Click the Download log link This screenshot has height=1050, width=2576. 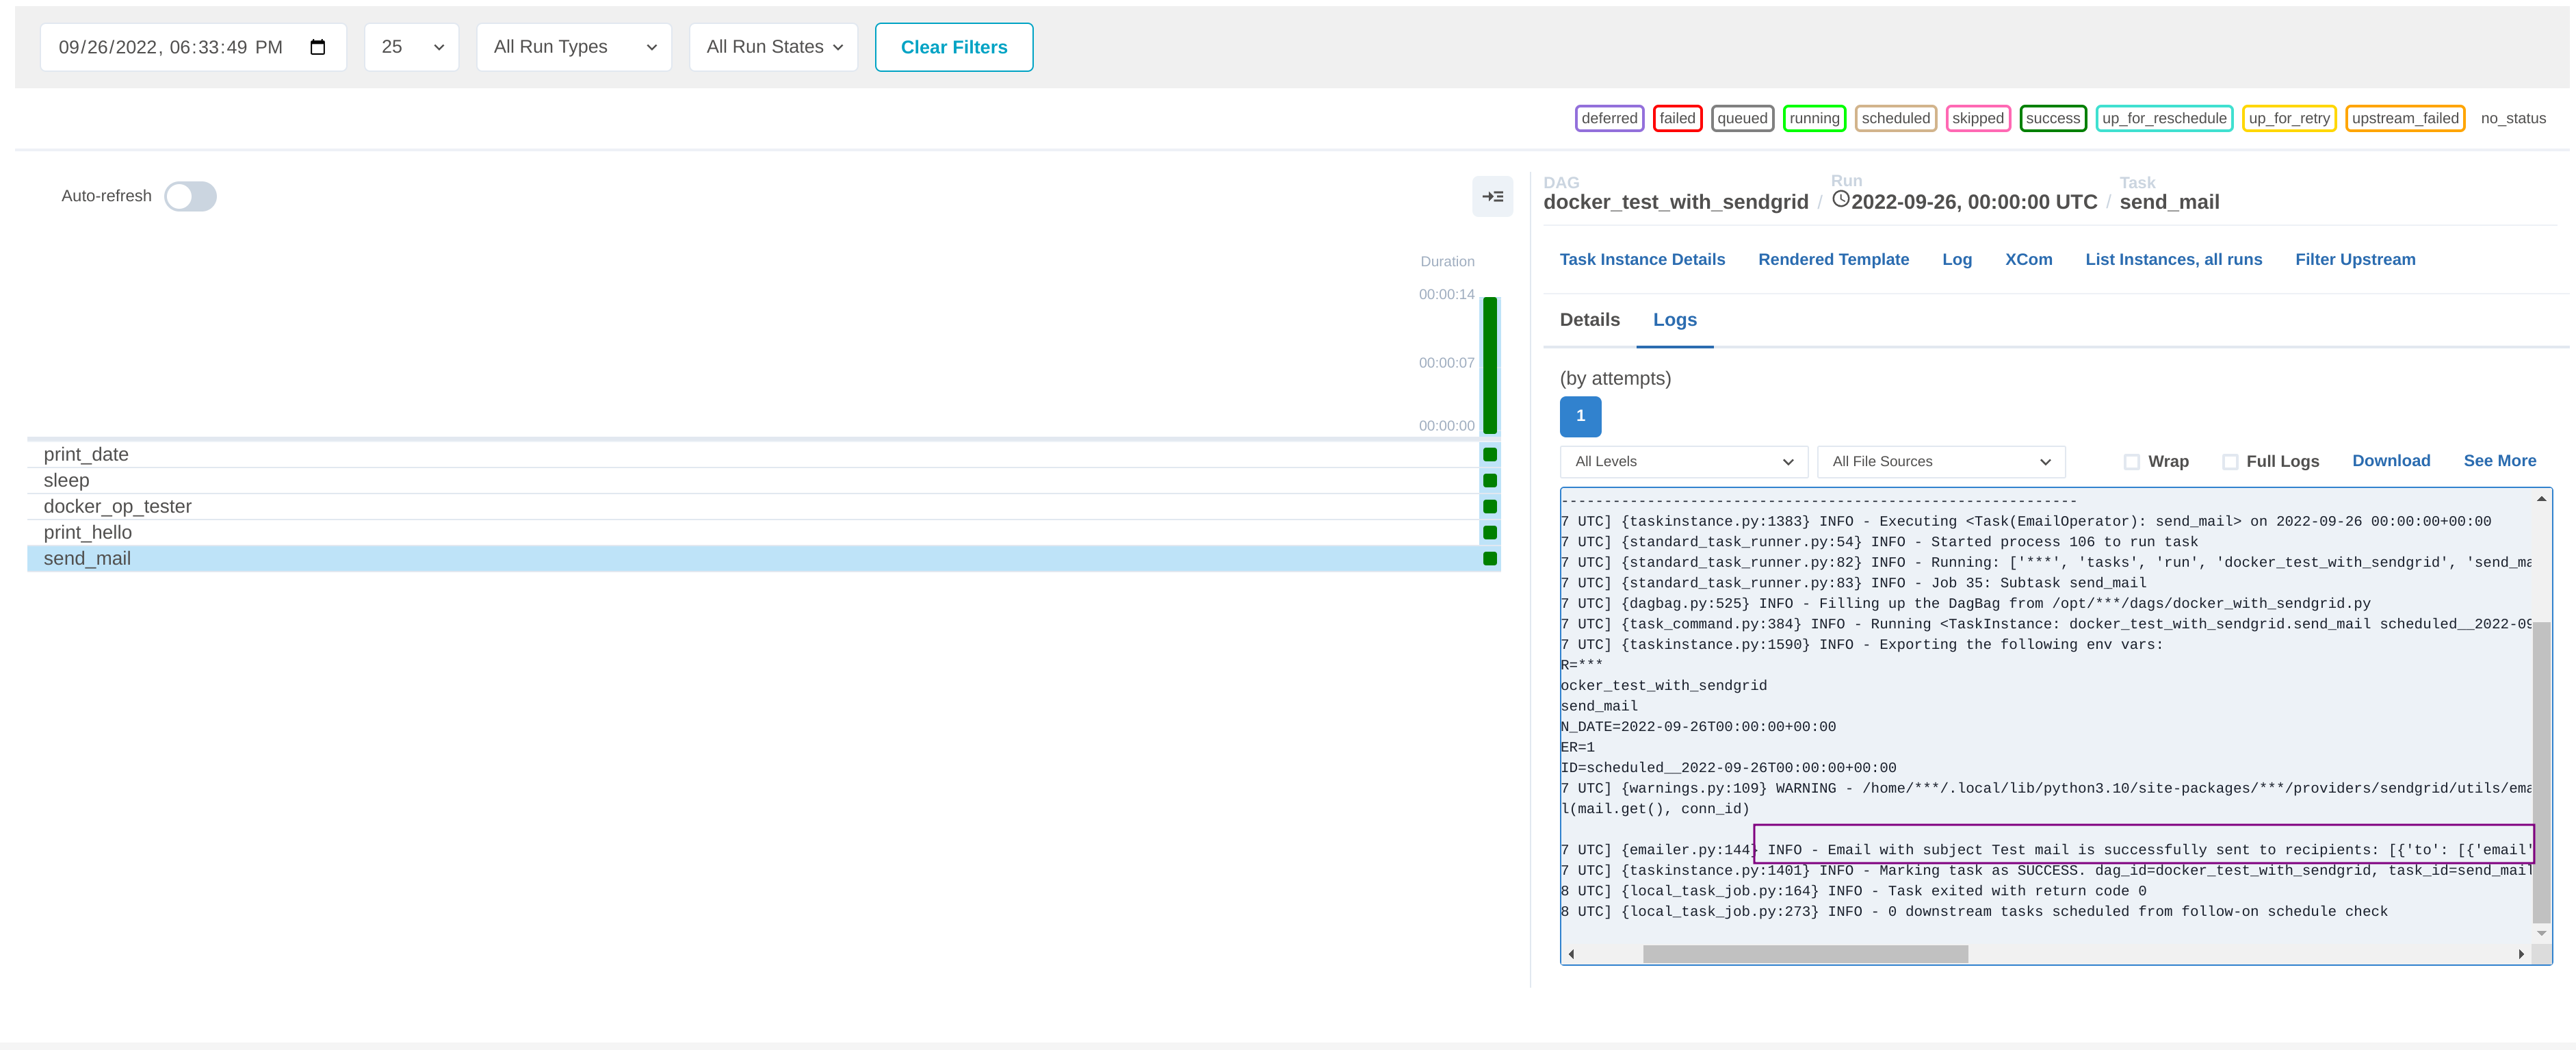pyautogui.click(x=2390, y=460)
